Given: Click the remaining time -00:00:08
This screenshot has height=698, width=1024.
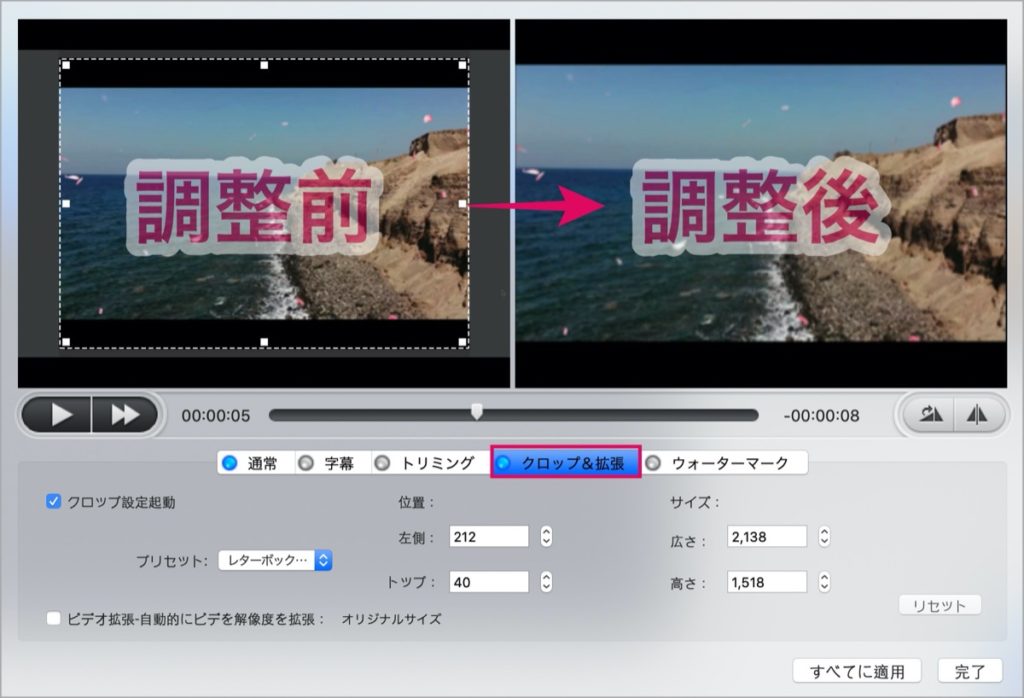Looking at the screenshot, I should [x=821, y=416].
